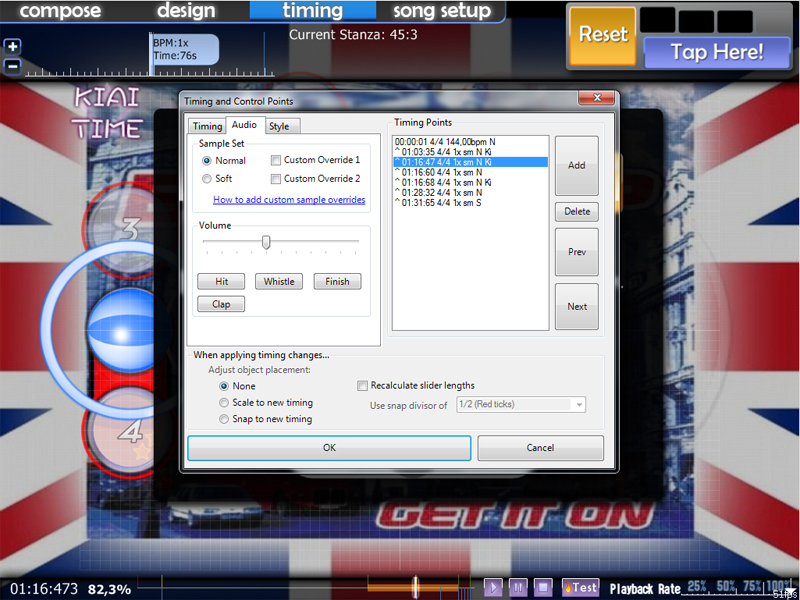800x600 pixels.
Task: Select timing point 01:03:35
Action: click(x=470, y=152)
